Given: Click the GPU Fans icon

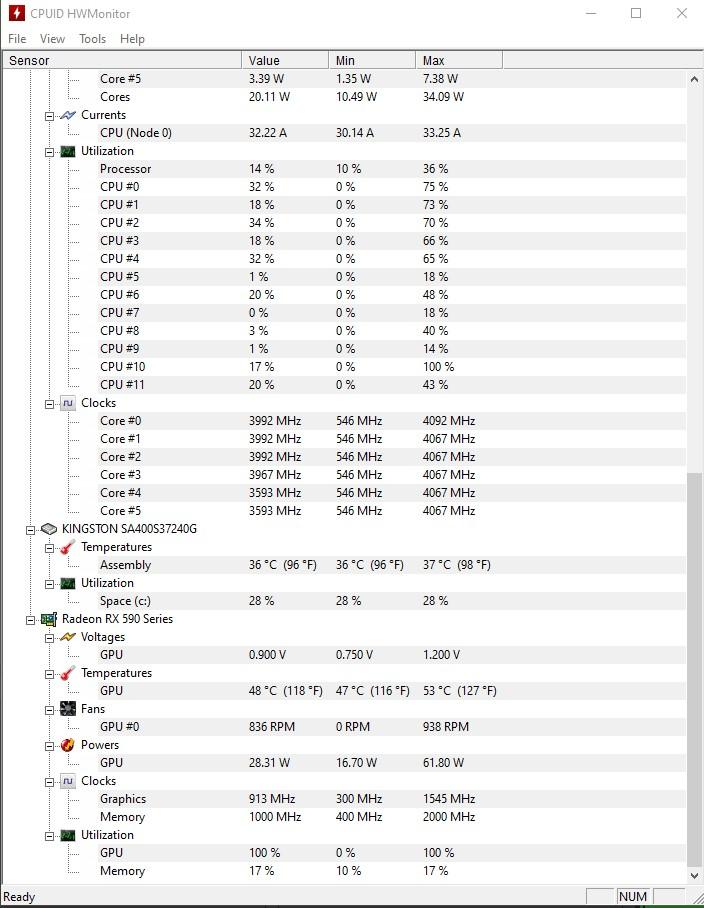Looking at the screenshot, I should pos(68,709).
